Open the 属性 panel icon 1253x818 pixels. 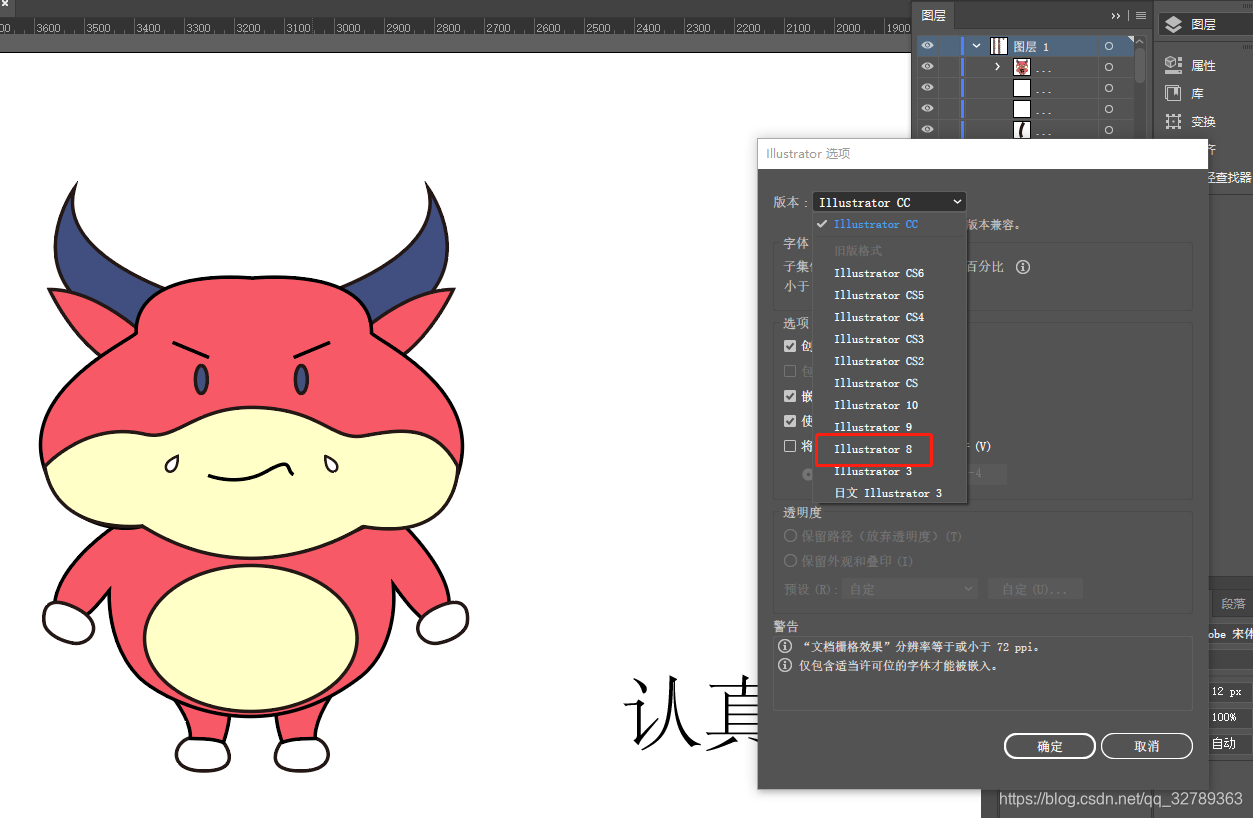pyautogui.click(x=1174, y=65)
